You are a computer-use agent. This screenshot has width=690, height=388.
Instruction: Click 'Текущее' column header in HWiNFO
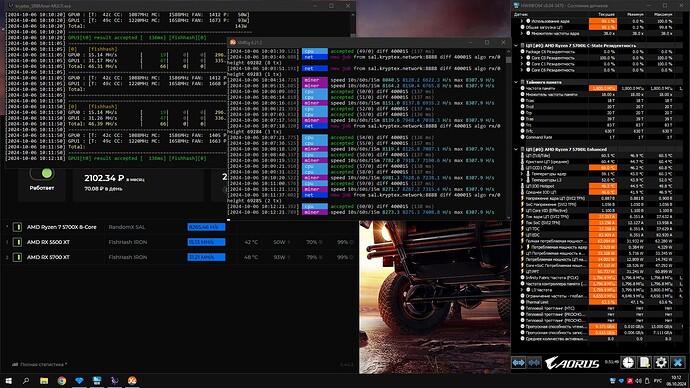click(606, 15)
